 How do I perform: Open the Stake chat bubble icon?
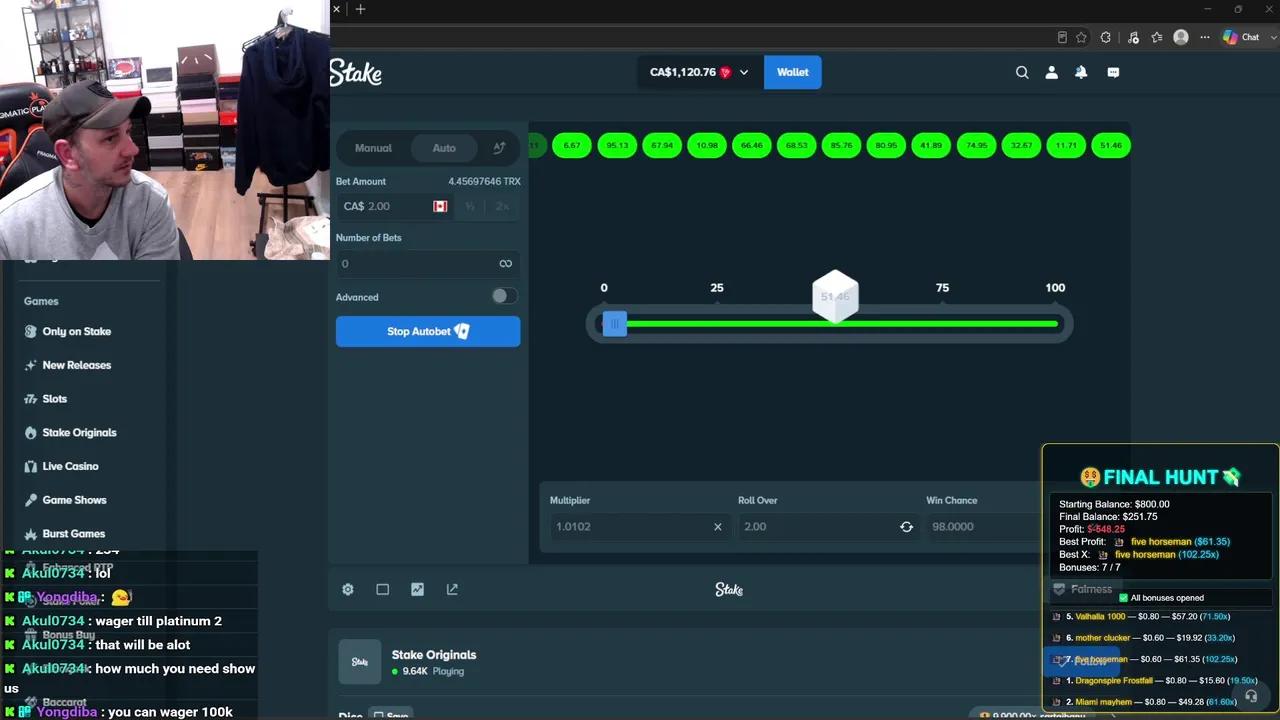pos(1113,72)
